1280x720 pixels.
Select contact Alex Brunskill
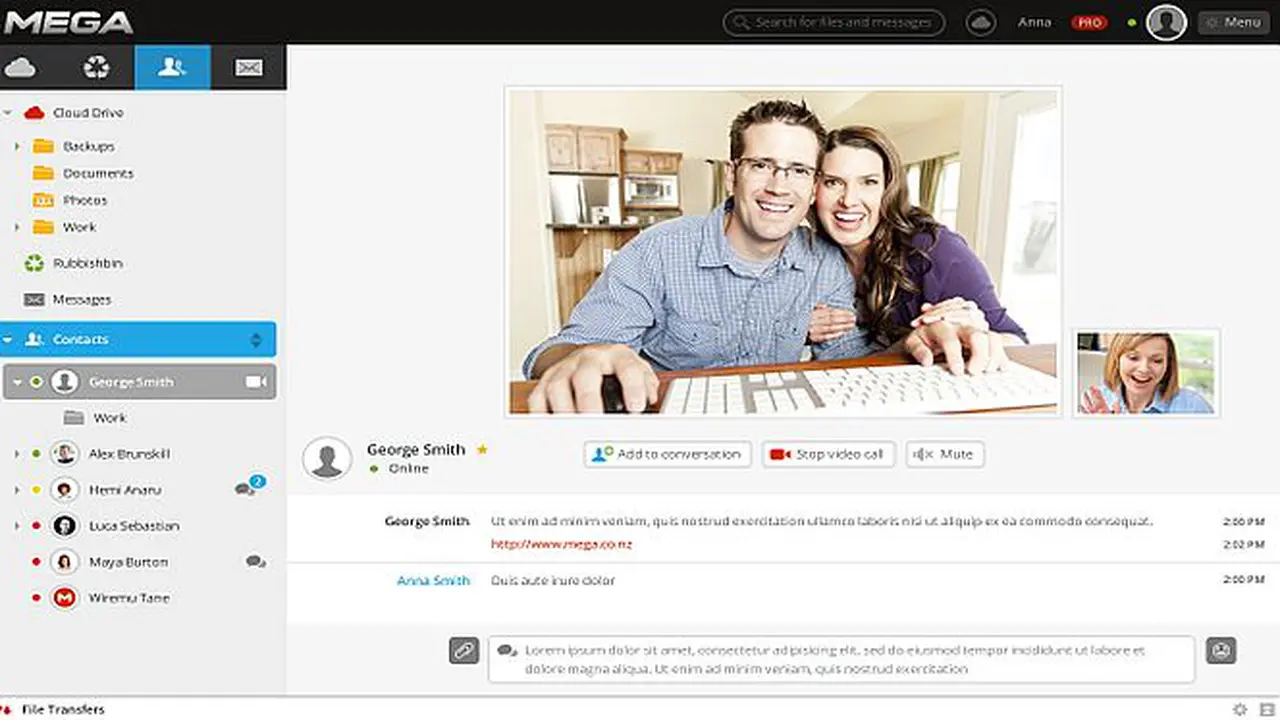[129, 454]
